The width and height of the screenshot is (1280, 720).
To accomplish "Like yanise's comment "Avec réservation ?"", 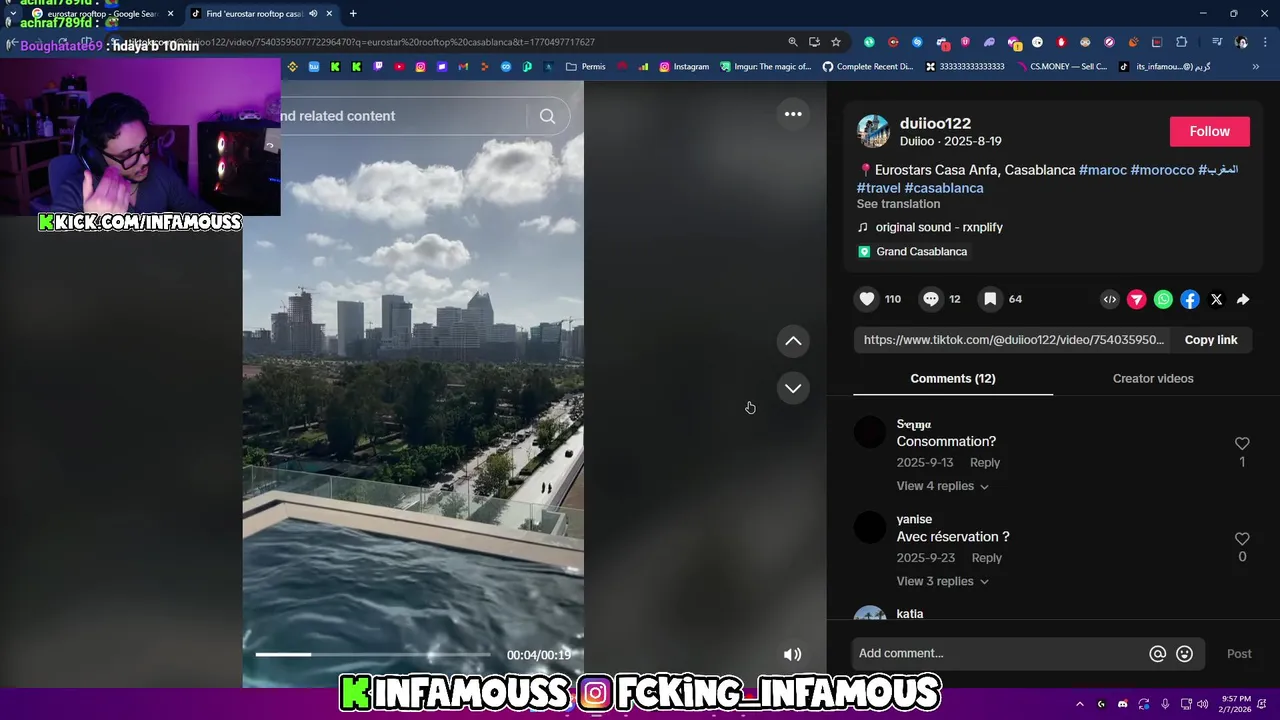I will point(1242,538).
